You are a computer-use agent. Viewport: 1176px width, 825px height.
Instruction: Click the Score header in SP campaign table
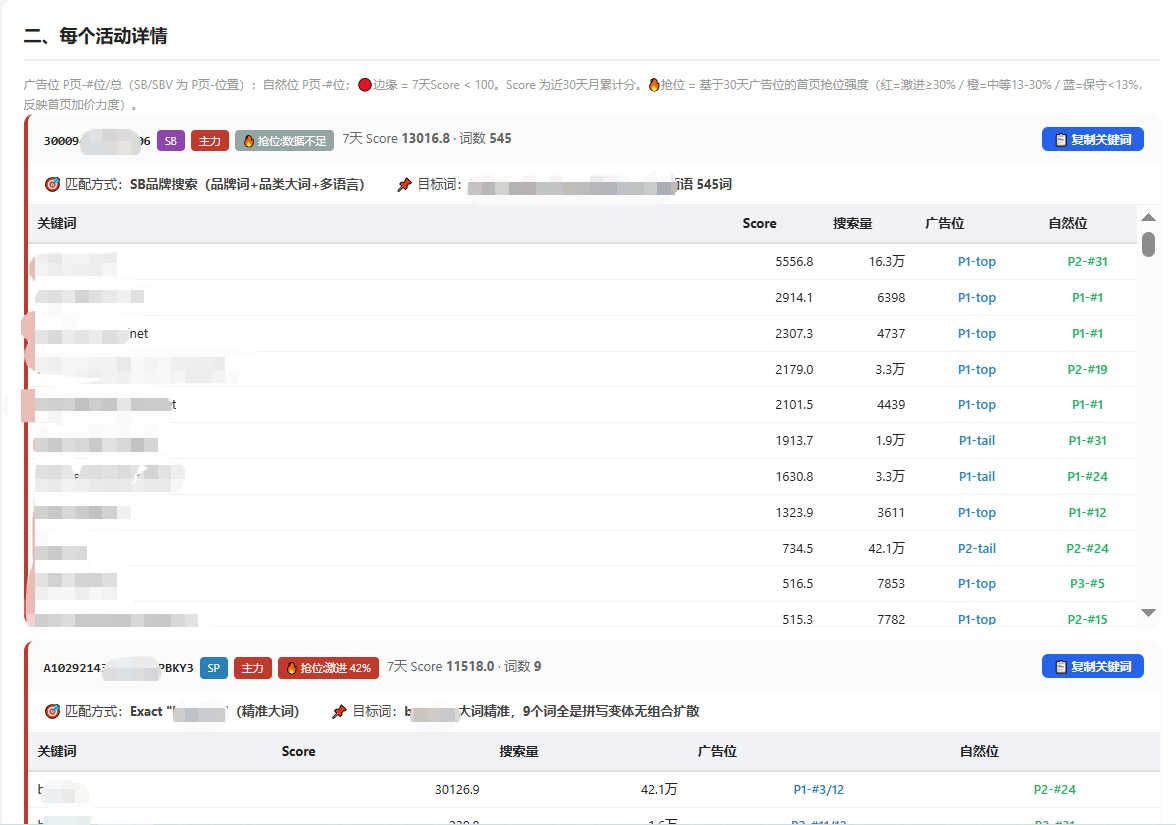298,752
